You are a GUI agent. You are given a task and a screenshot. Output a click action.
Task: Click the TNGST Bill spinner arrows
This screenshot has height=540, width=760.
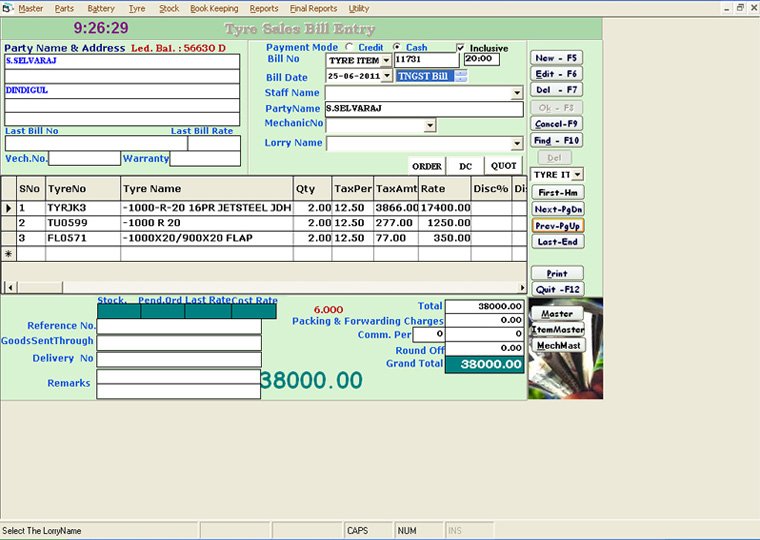point(461,76)
